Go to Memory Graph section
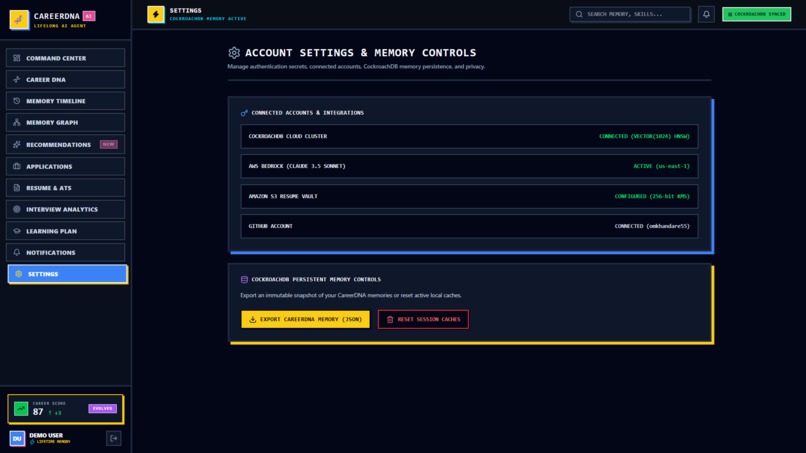Image resolution: width=806 pixels, height=453 pixels. click(x=65, y=122)
